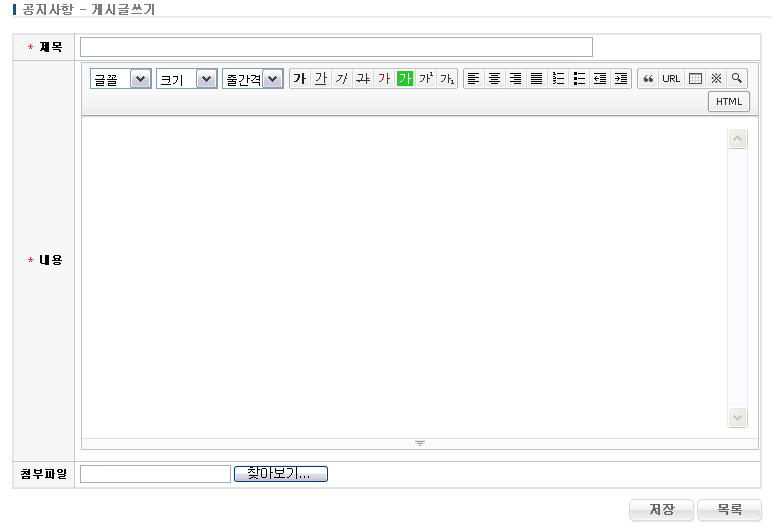Apply bold text formatting
The image size is (782, 532).
point(299,79)
